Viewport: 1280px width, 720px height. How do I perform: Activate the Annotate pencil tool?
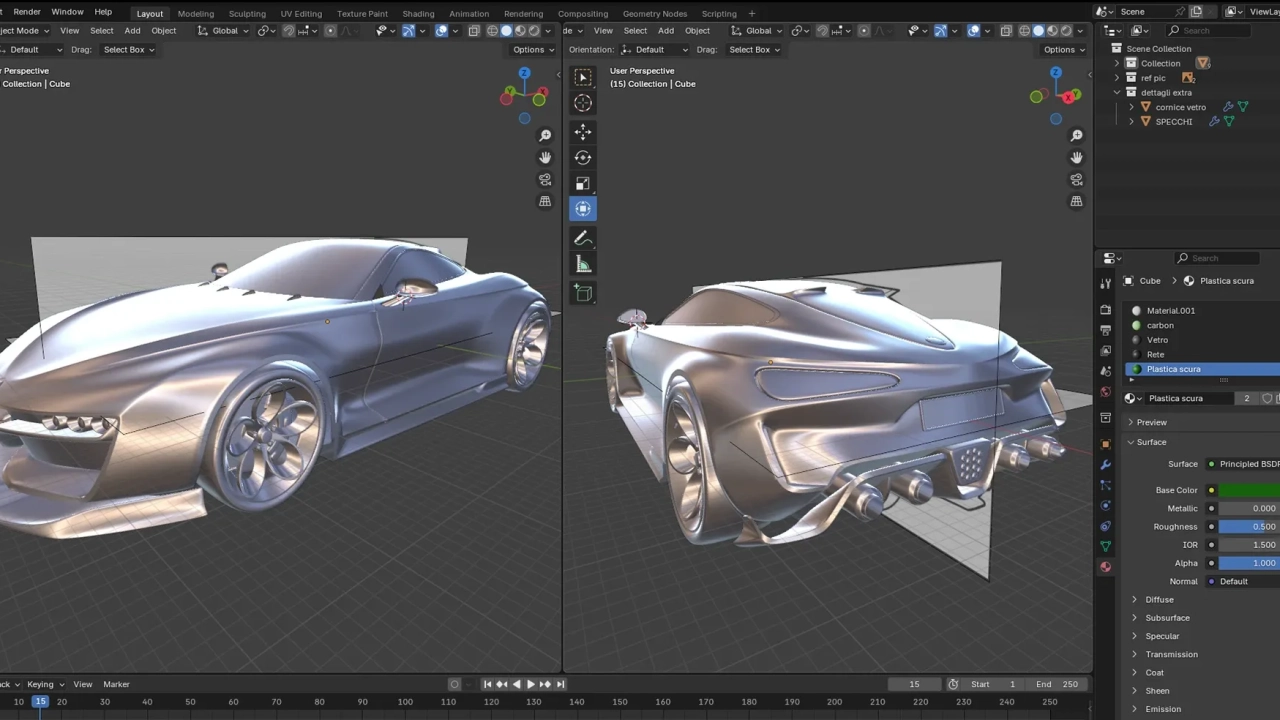(x=583, y=239)
